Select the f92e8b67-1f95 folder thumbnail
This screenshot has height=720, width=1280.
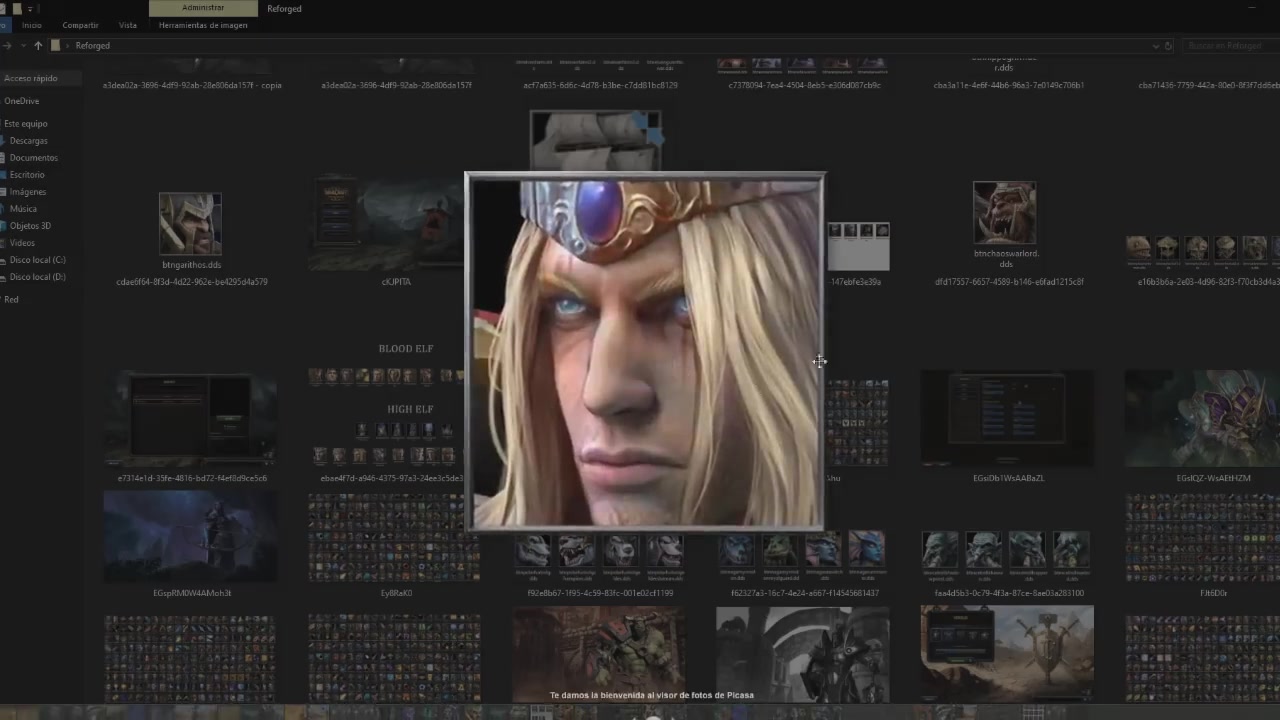coord(599,558)
